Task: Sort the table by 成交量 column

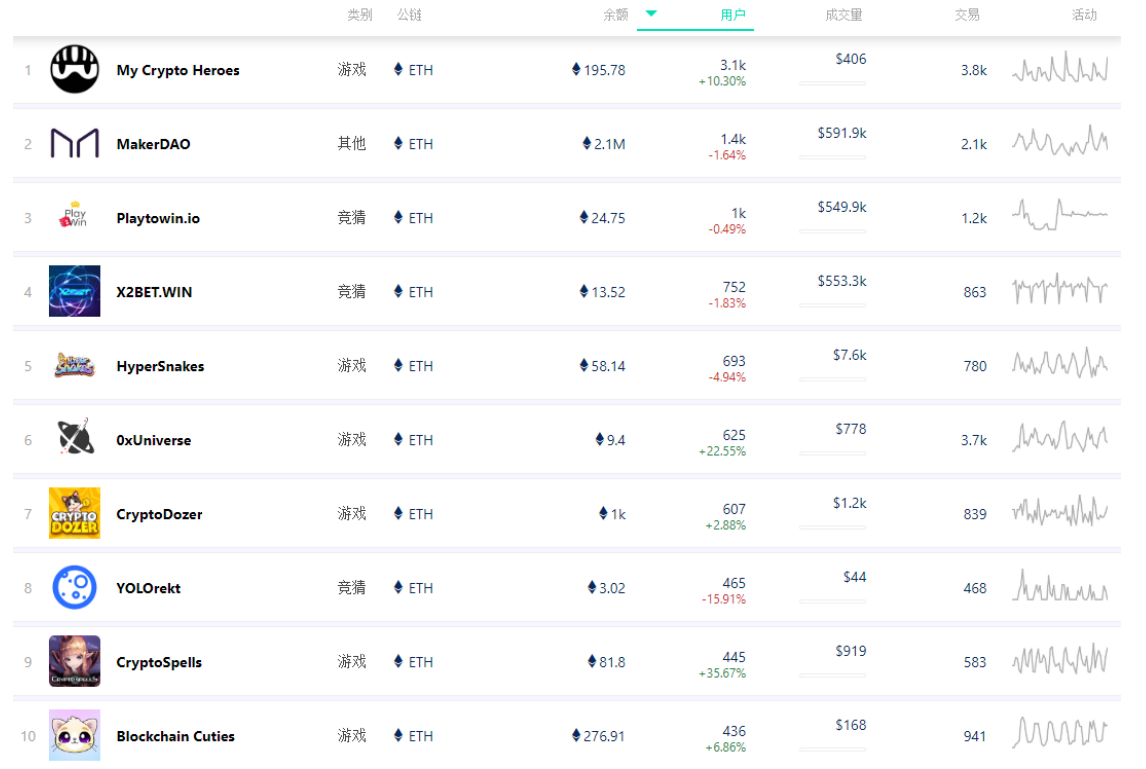Action: (844, 15)
